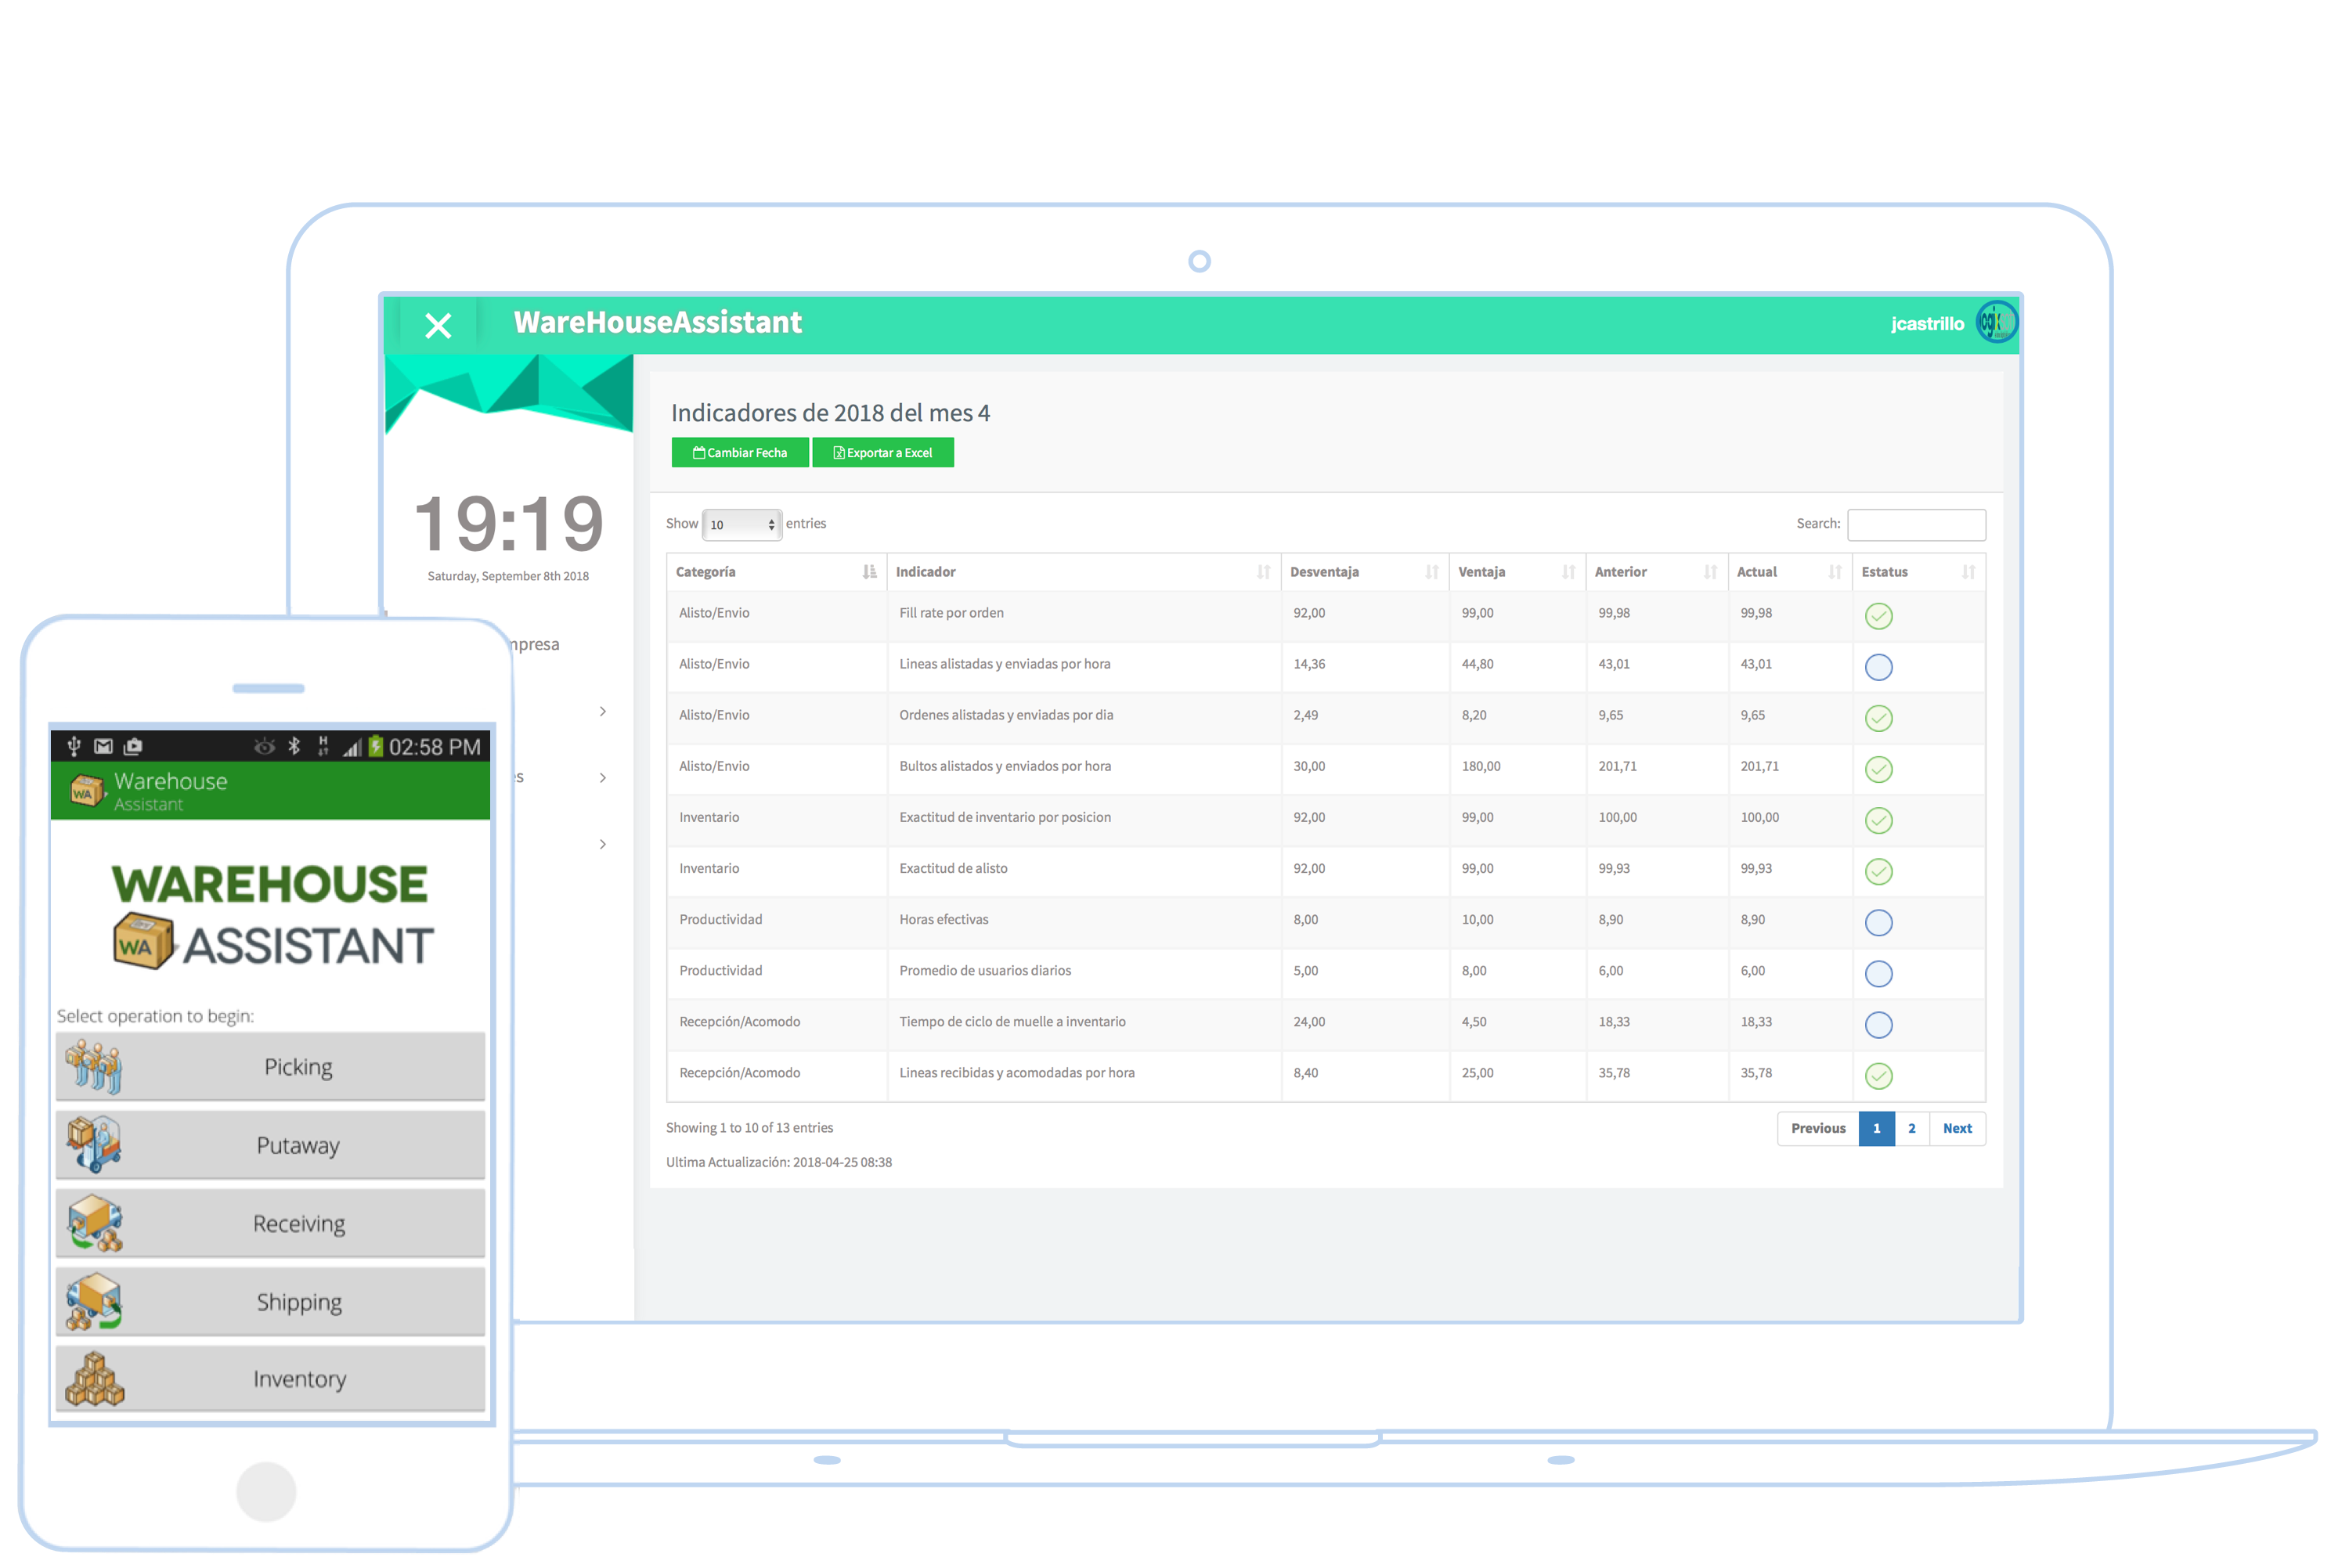This screenshot has width=2349, height=1568.
Task: Click status check for Bultos alistados row
Action: pos(1879,769)
